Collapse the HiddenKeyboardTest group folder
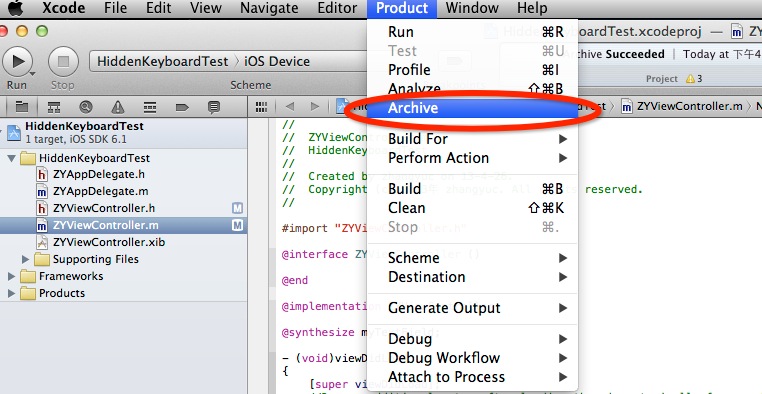Viewport: 762px width, 394px height. click(x=12, y=158)
